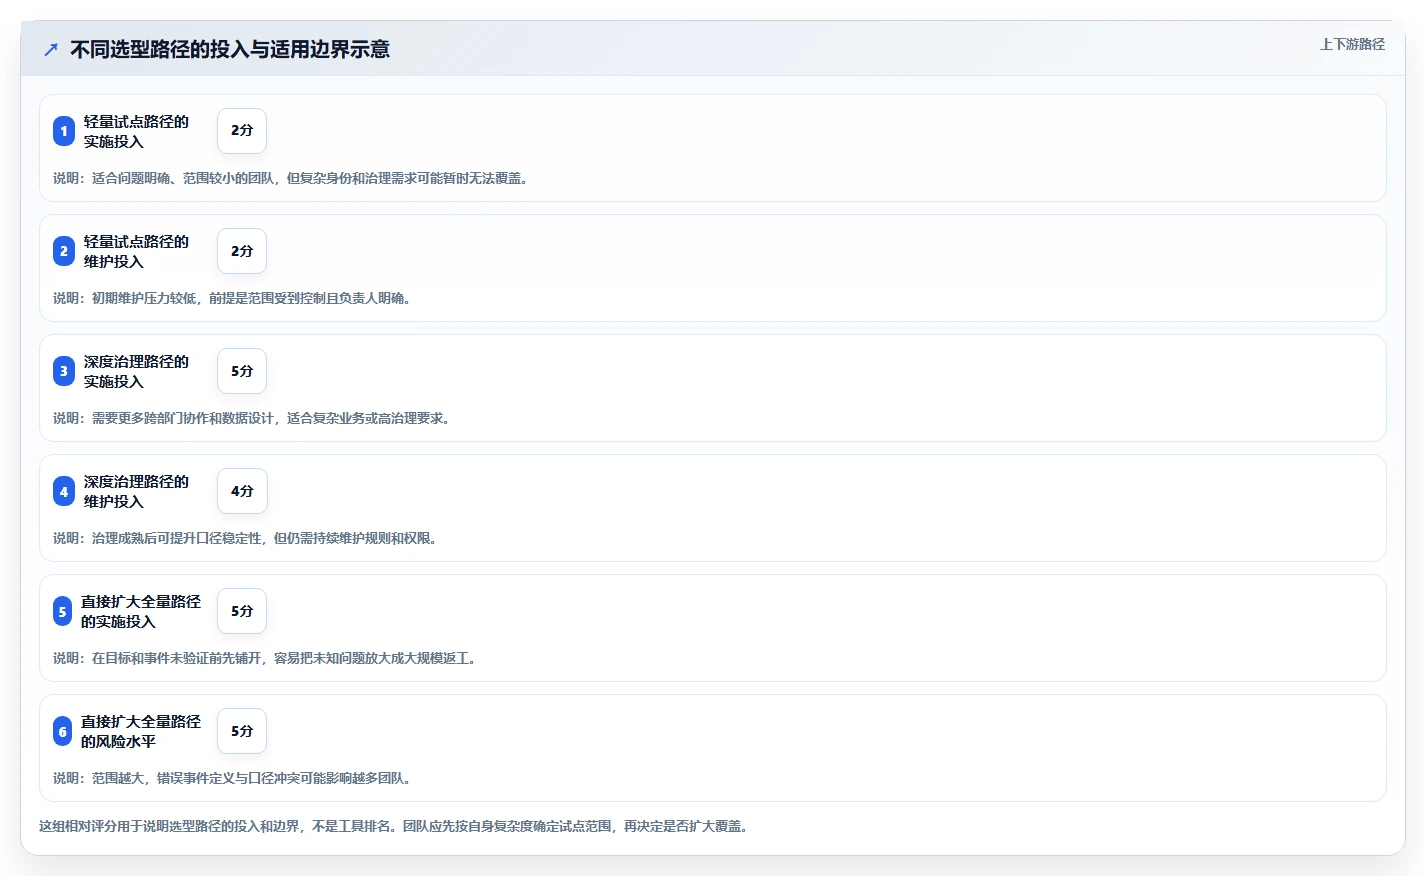Image resolution: width=1426 pixels, height=876 pixels.
Task: Click the 4分 score for 深度治理路径的维护投入
Action: pos(242,491)
